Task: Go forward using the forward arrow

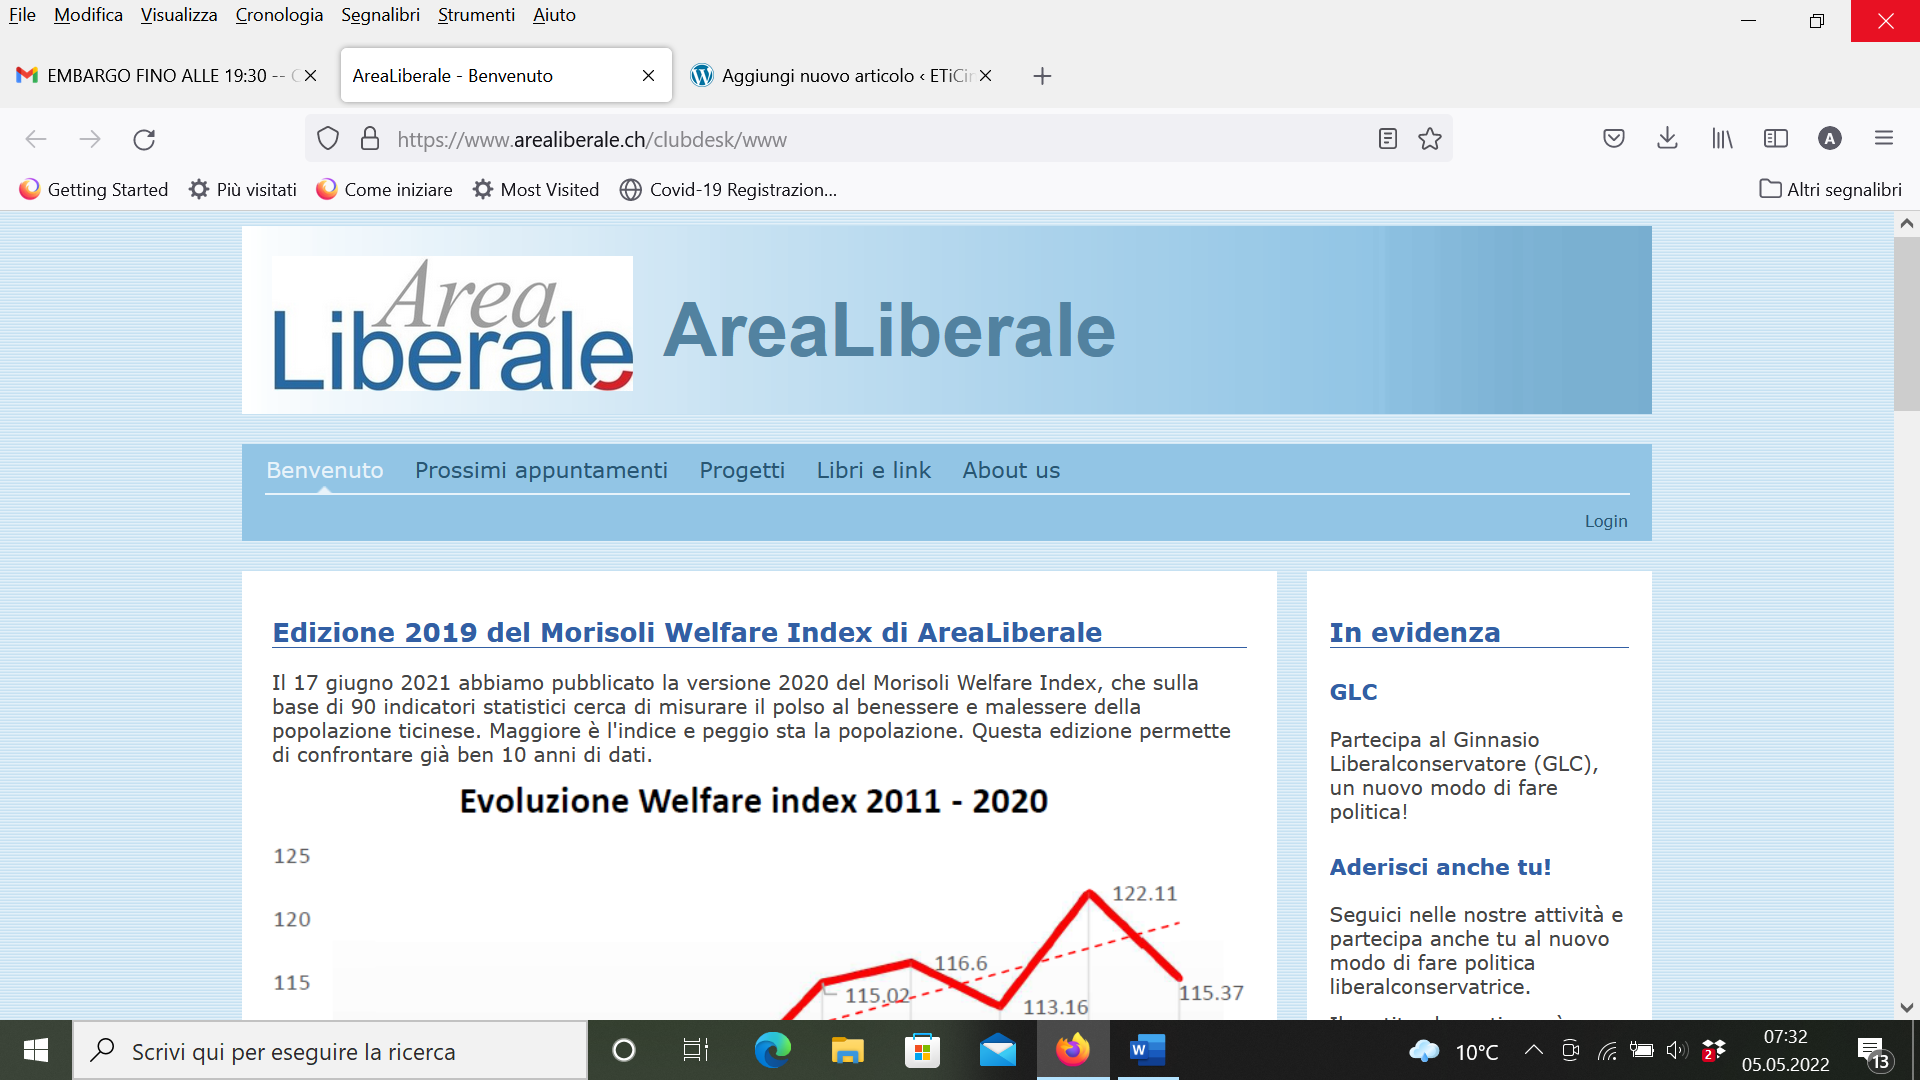Action: [90, 139]
